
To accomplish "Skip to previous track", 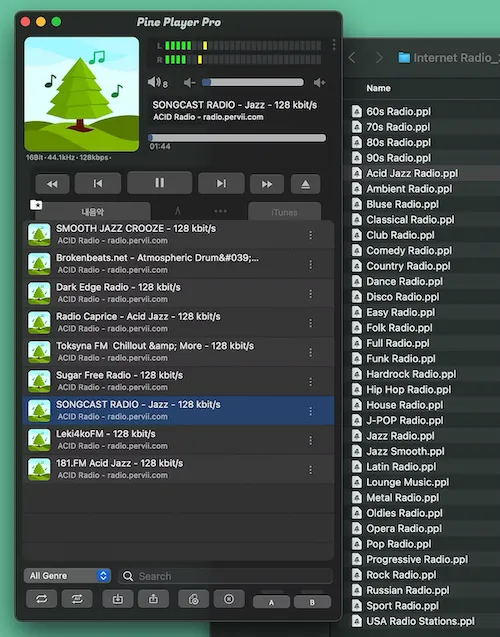I will click(98, 183).
